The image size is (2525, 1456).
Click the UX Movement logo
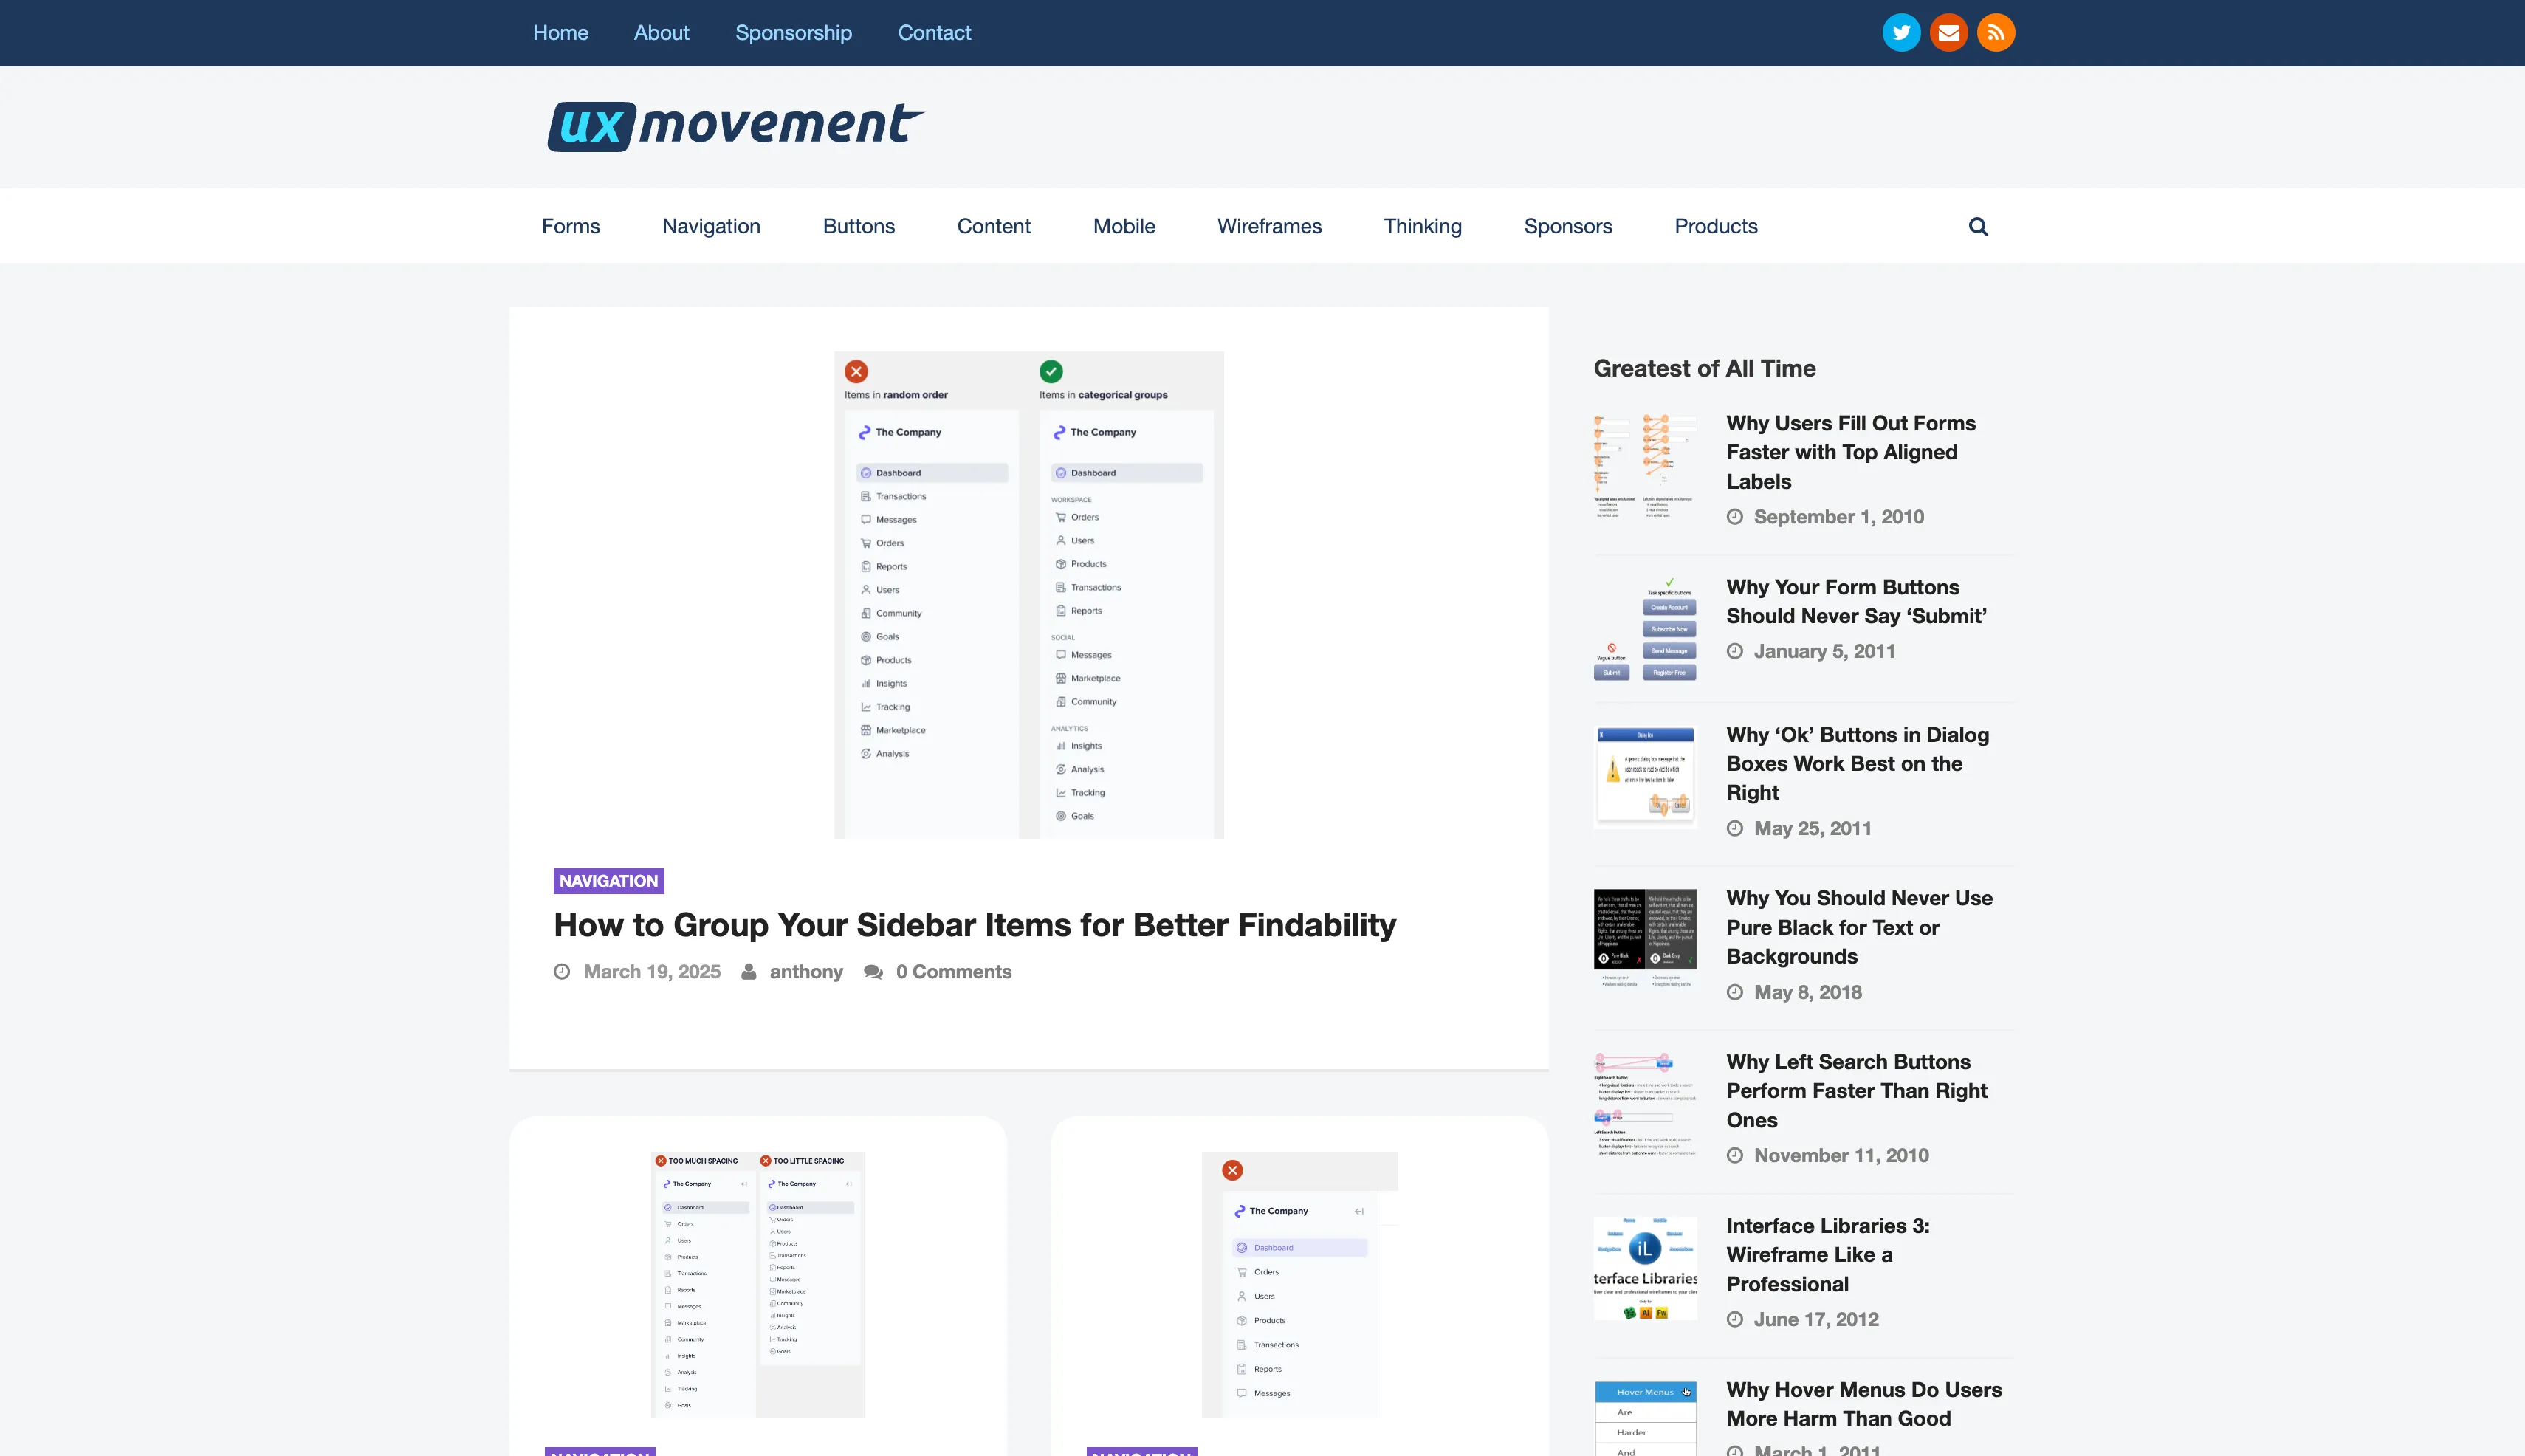(735, 126)
